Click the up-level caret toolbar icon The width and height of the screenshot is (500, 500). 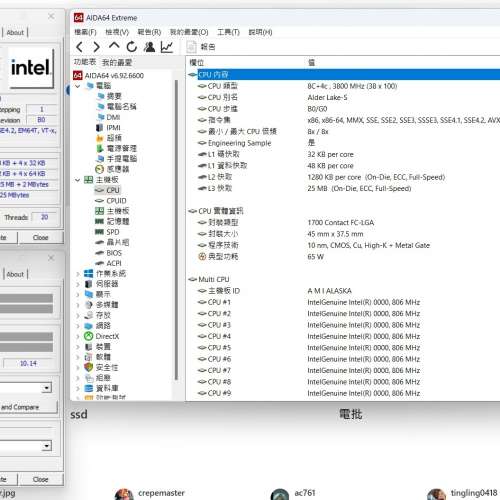point(114,46)
